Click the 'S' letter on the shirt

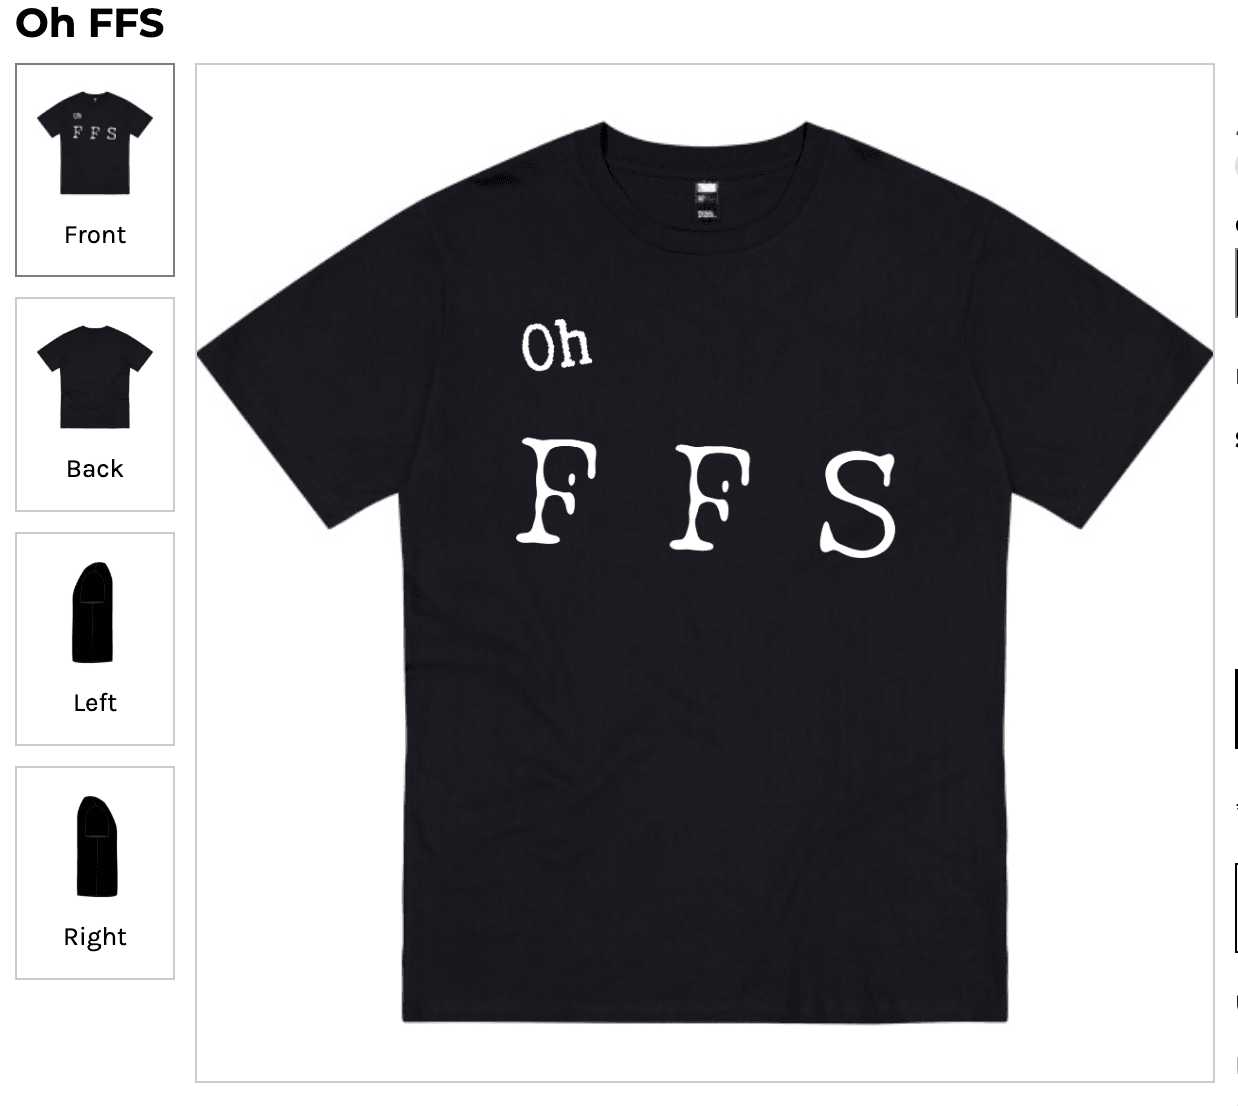[x=858, y=505]
